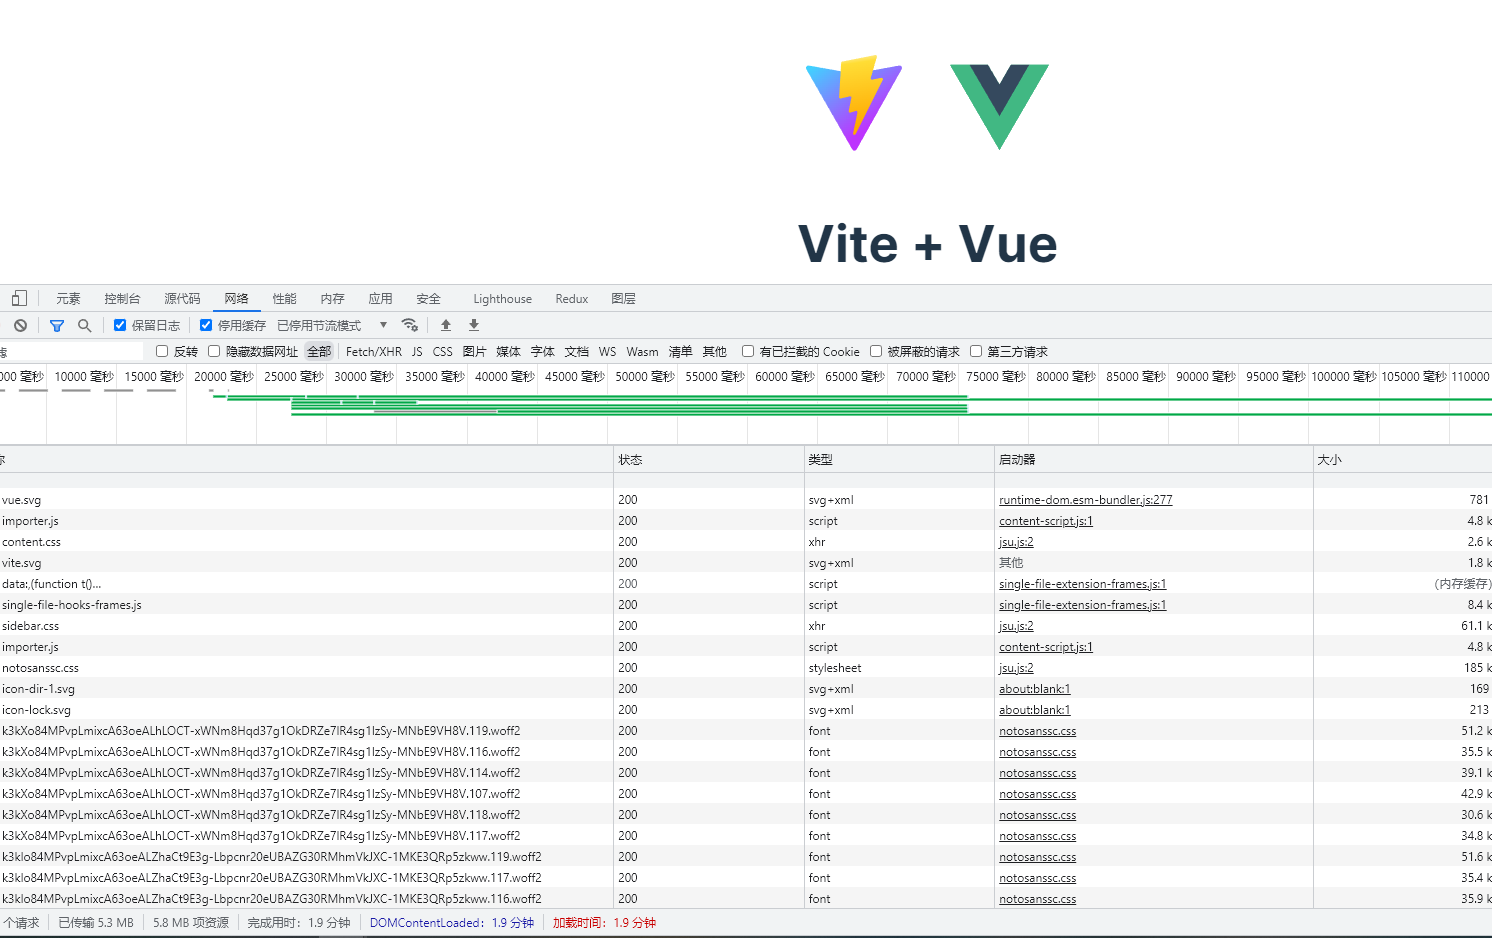This screenshot has width=1492, height=938.
Task: Open single-file-extension-frames.js:1 link in single-file-hooks-frames.js row
Action: 1082,604
